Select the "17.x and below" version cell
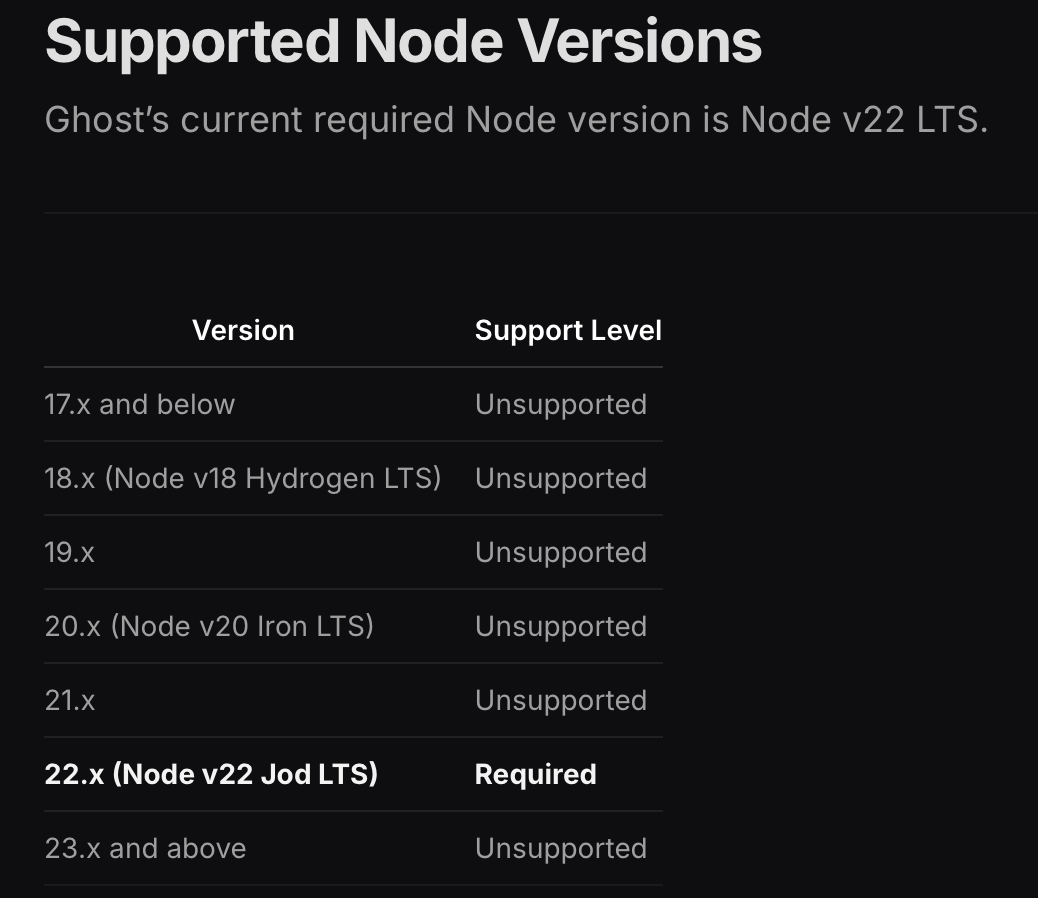The image size is (1038, 898). (140, 405)
